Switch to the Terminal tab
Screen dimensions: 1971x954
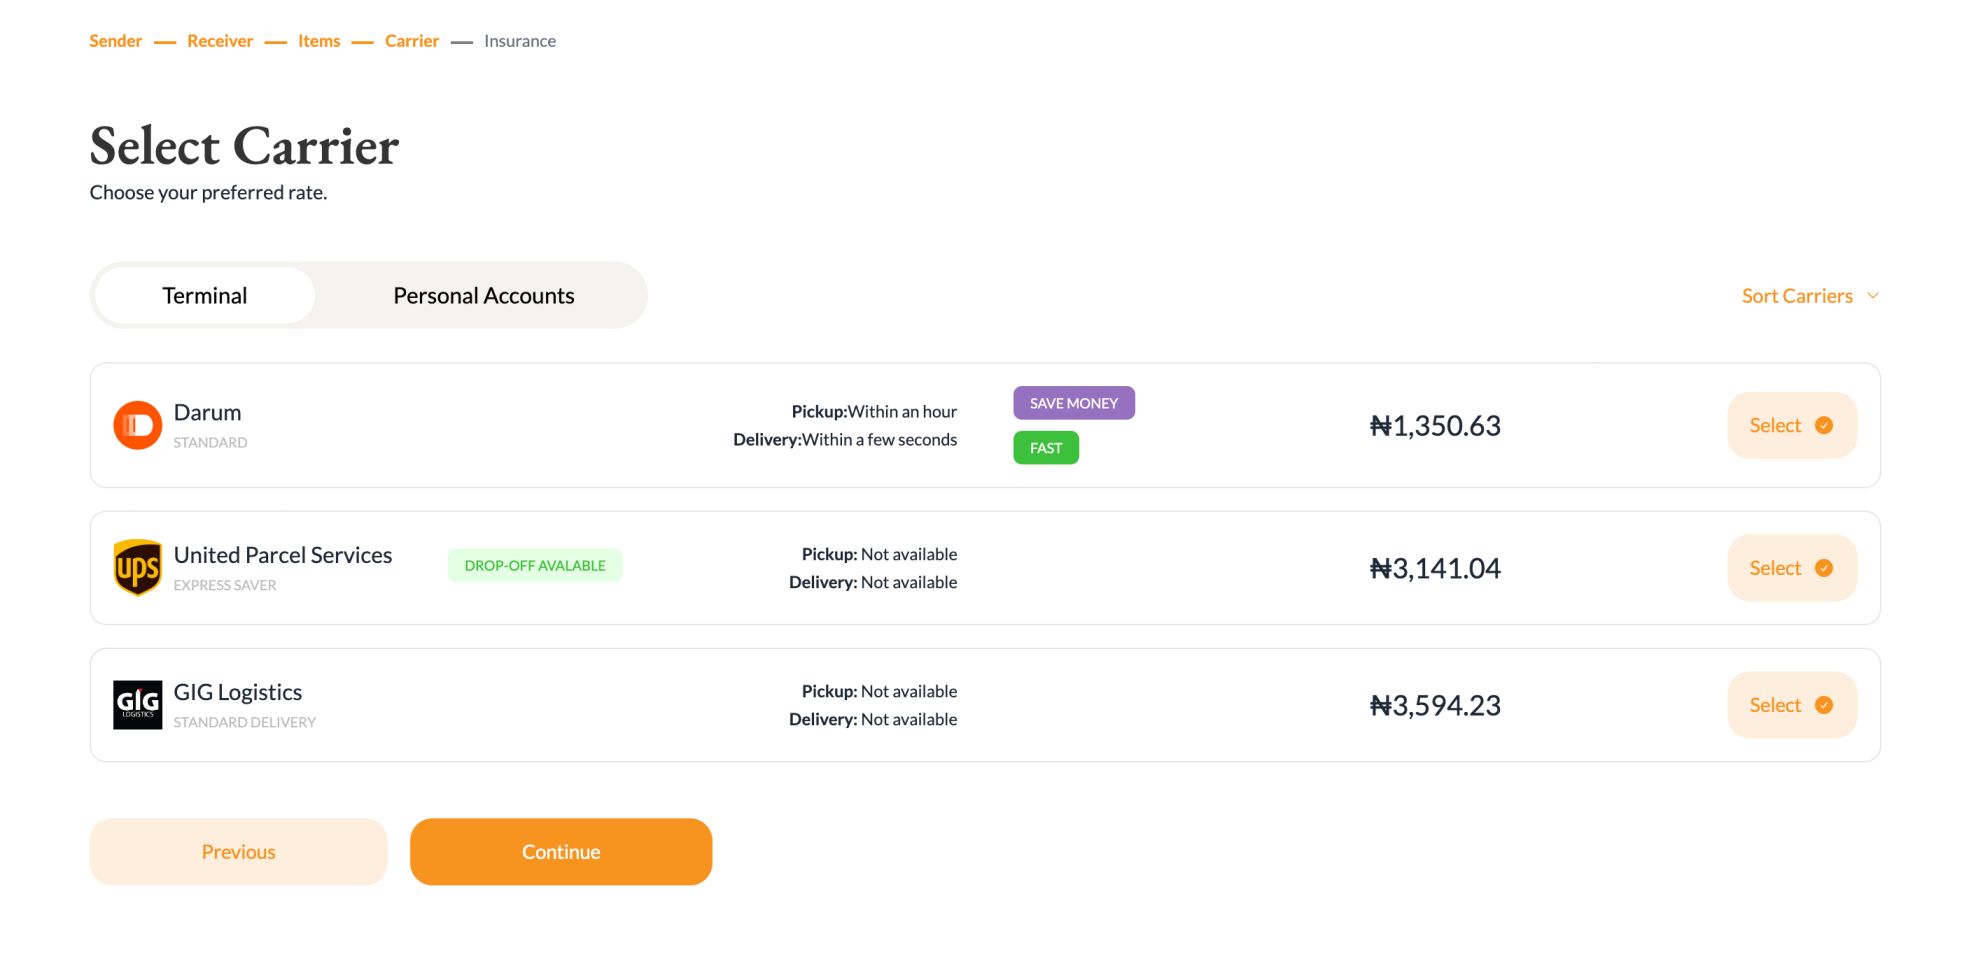[x=205, y=295]
